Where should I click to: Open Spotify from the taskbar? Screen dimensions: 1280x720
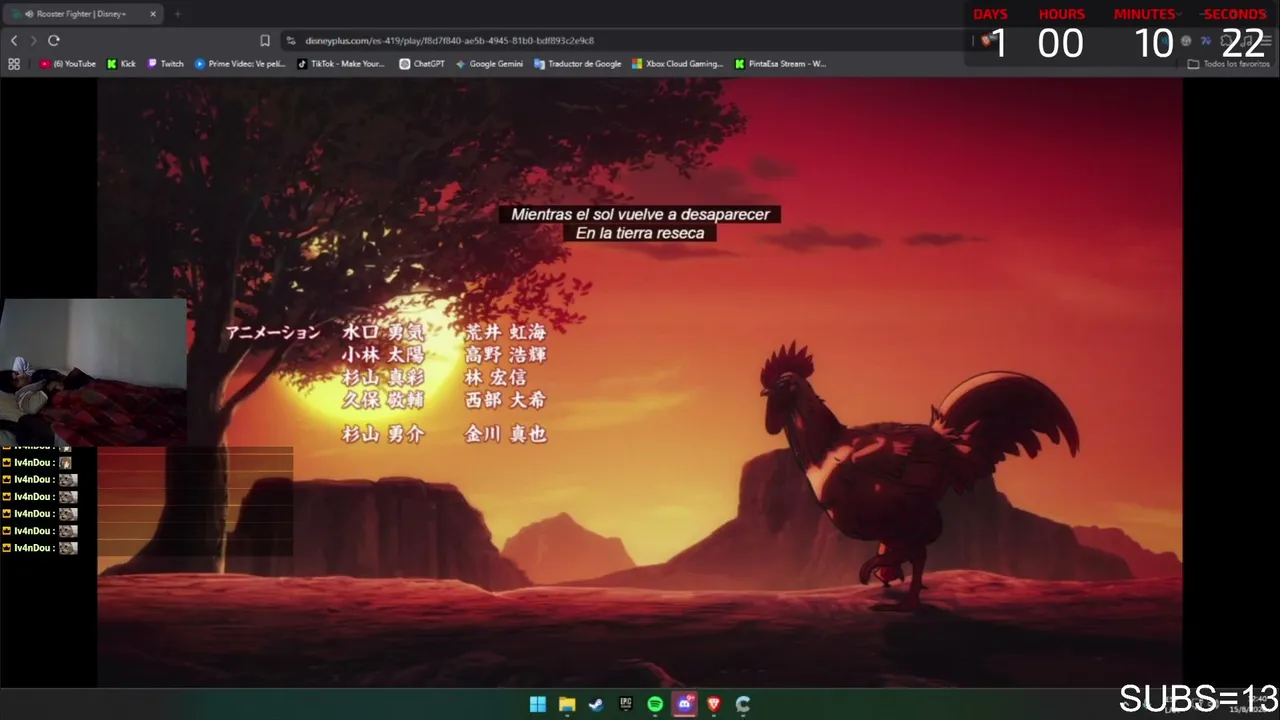655,704
